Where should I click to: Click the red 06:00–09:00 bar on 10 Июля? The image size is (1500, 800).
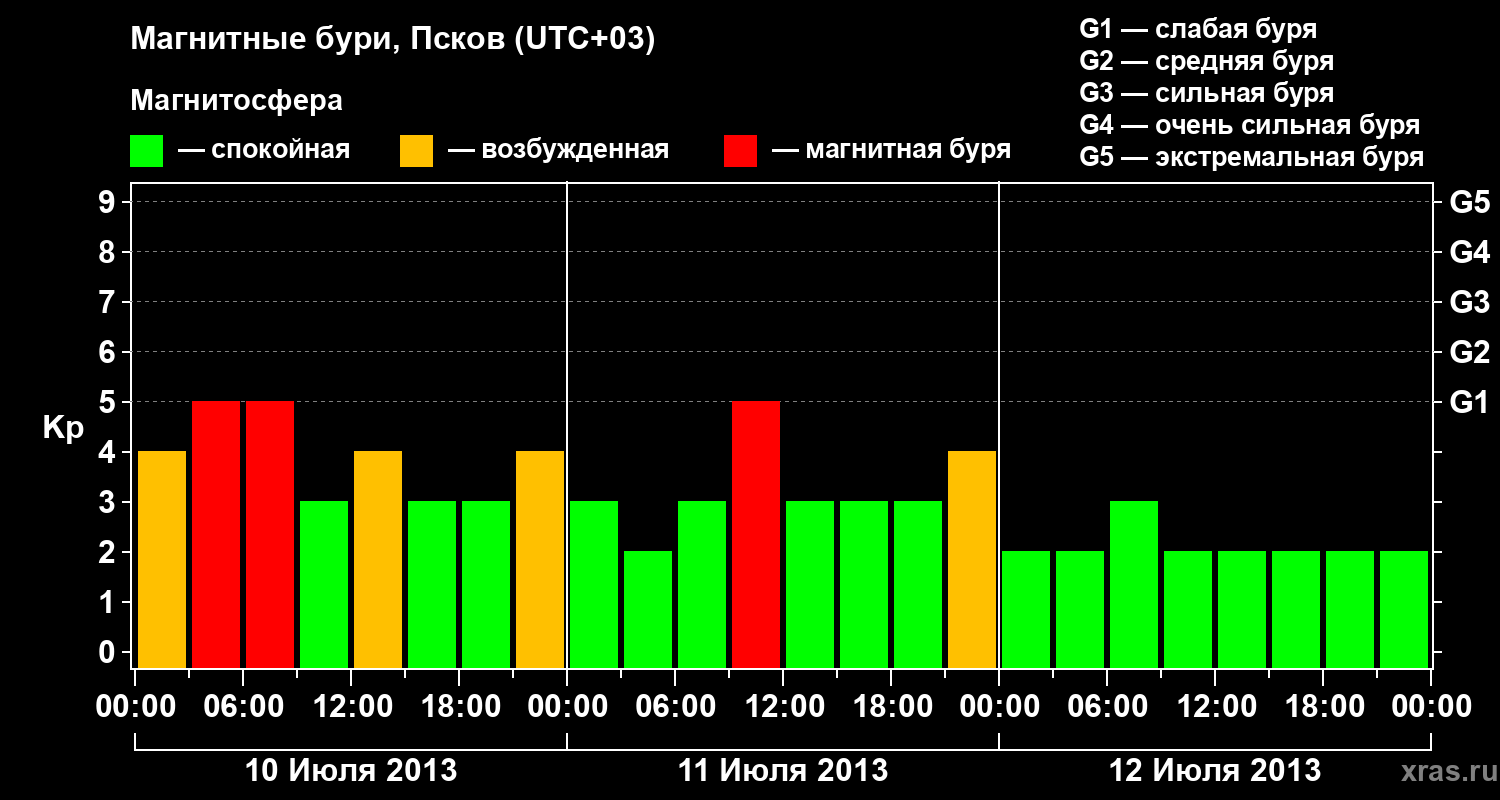(270, 534)
